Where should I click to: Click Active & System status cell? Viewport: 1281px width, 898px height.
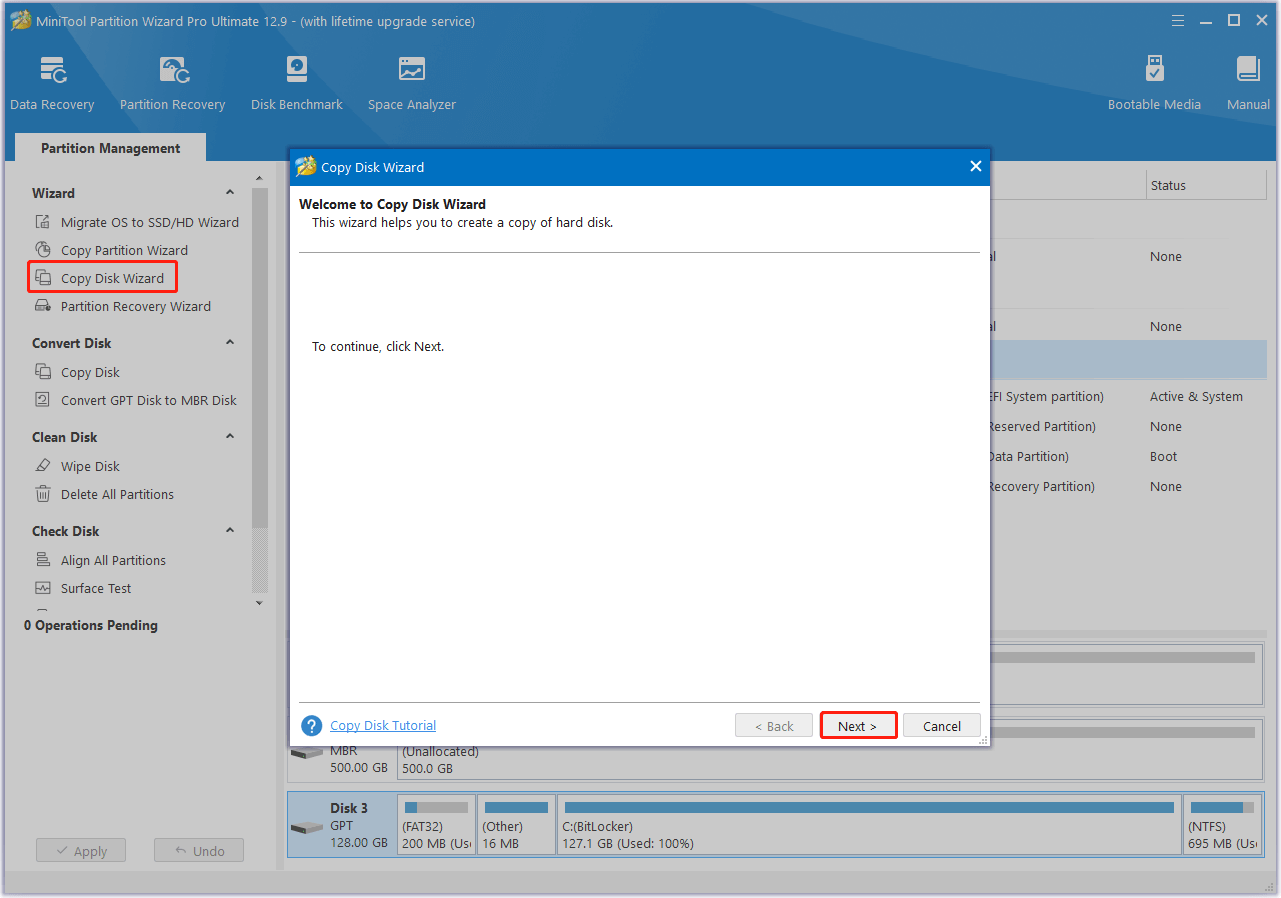tap(1196, 396)
